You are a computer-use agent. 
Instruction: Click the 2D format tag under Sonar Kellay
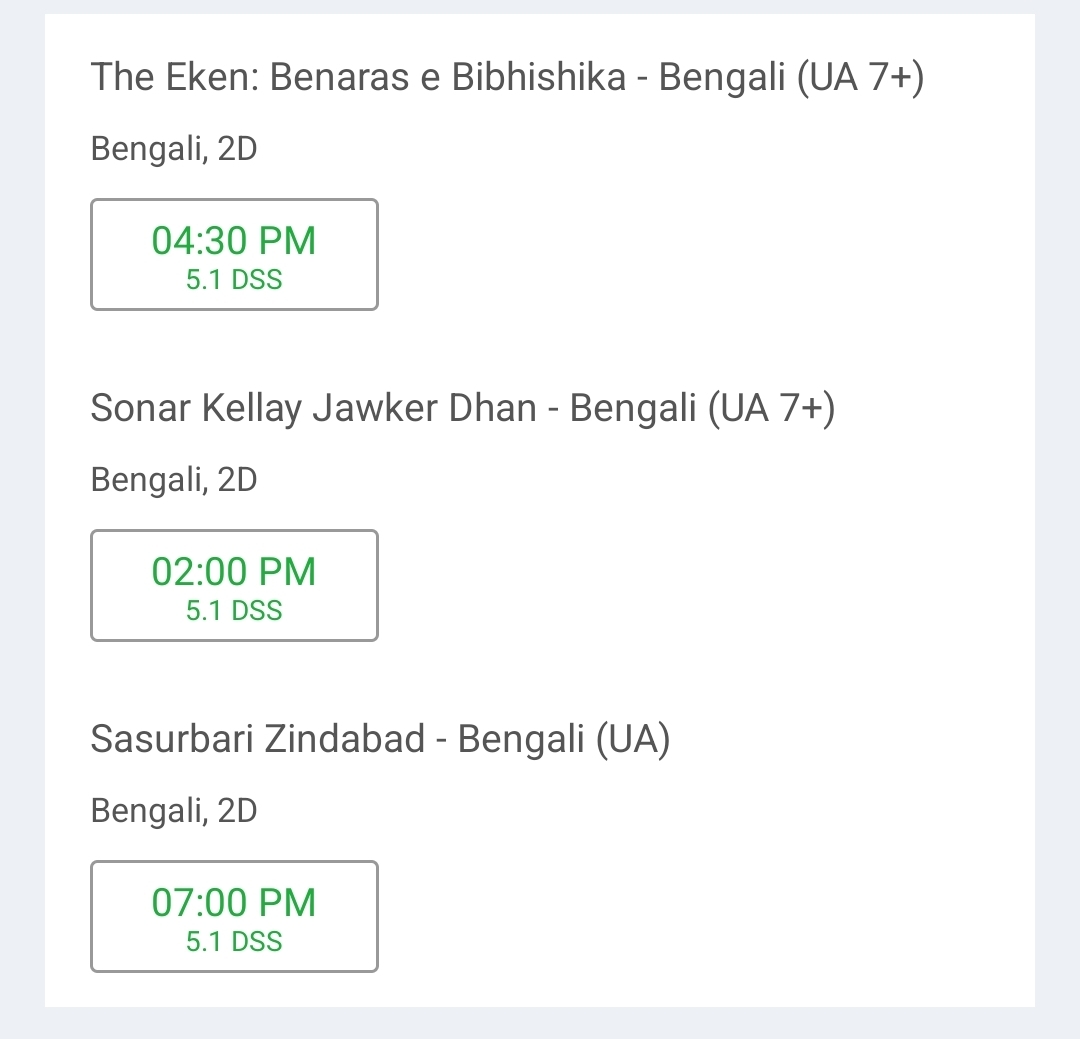click(238, 480)
